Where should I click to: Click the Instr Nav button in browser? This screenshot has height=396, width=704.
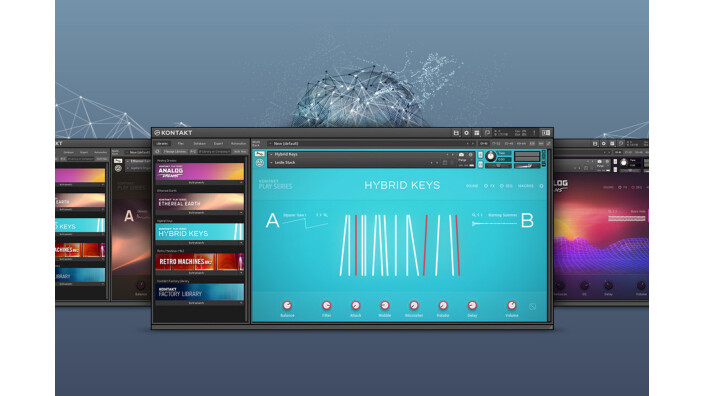click(x=240, y=152)
